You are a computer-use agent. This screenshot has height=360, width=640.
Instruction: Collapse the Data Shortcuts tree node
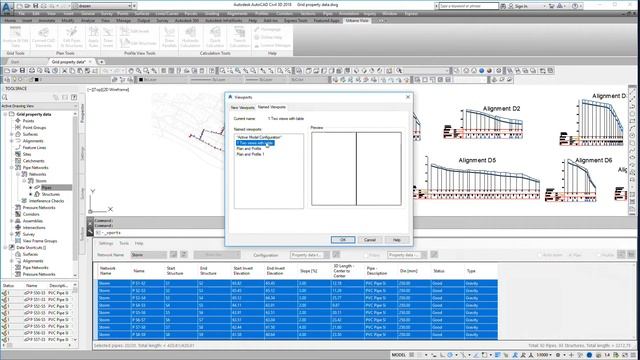[x=5, y=248]
